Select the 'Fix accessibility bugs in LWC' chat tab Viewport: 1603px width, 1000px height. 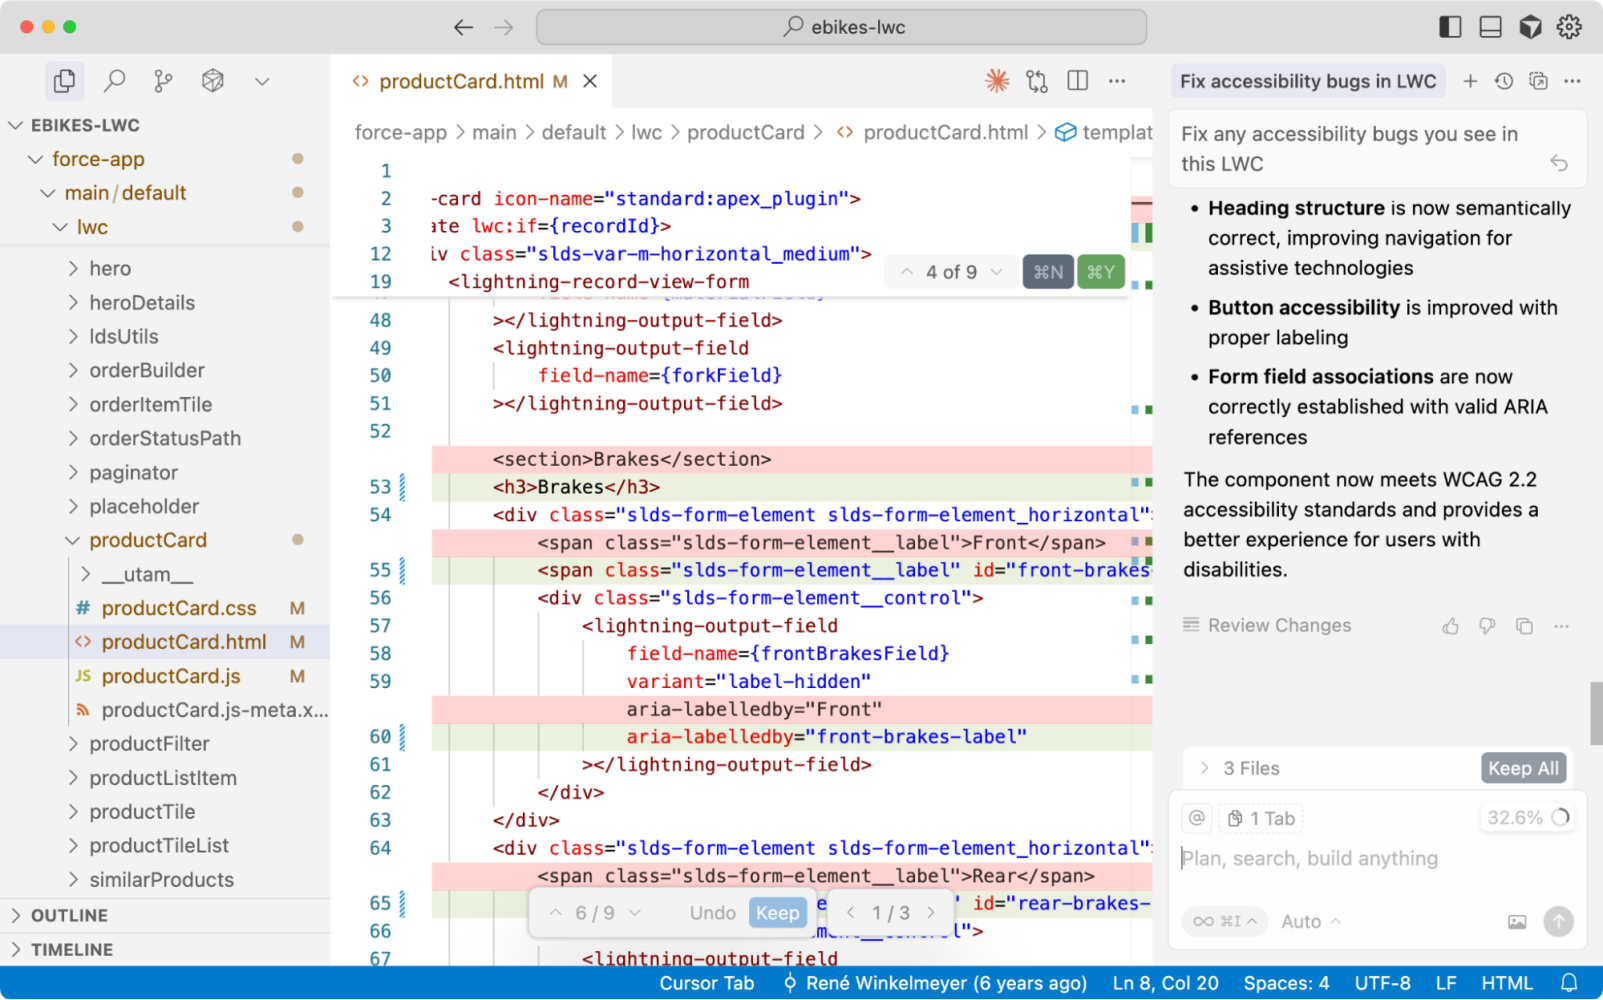pos(1307,81)
